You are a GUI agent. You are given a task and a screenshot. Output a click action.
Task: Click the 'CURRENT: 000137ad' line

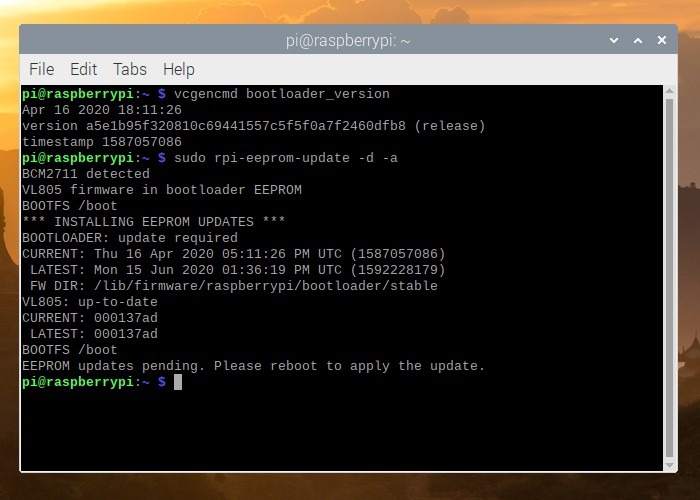90,318
